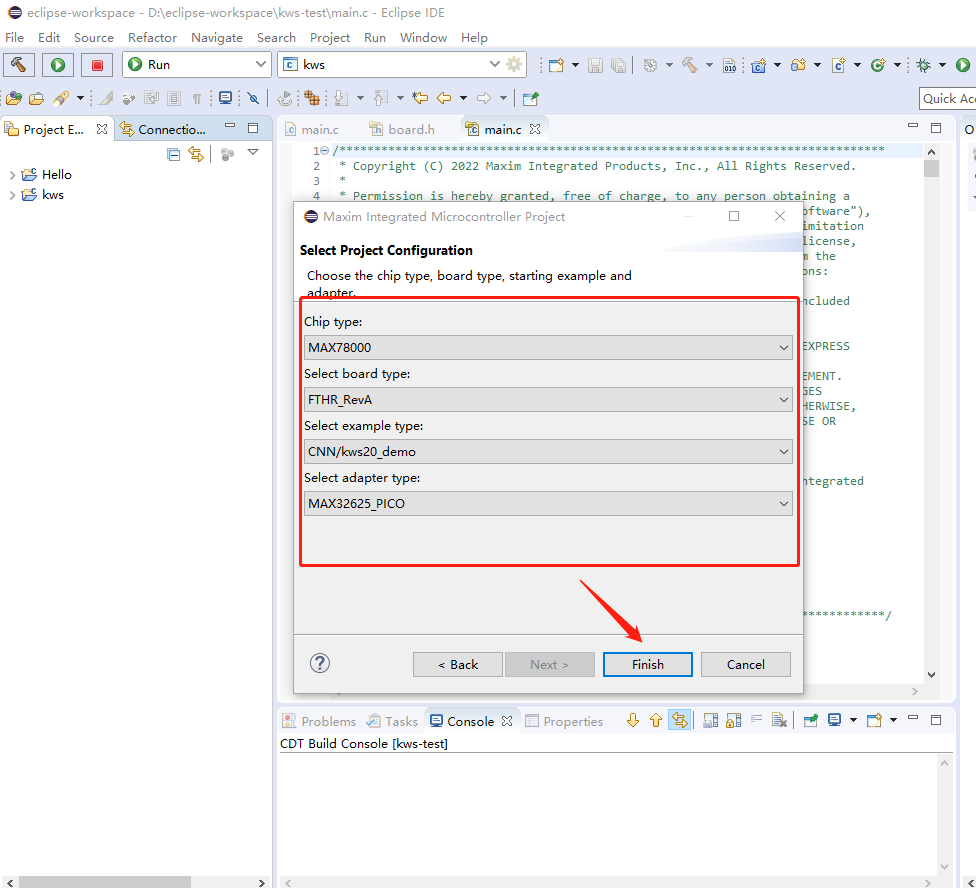976x888 pixels.
Task: Click the Back navigation arrow icon
Action: point(444,98)
